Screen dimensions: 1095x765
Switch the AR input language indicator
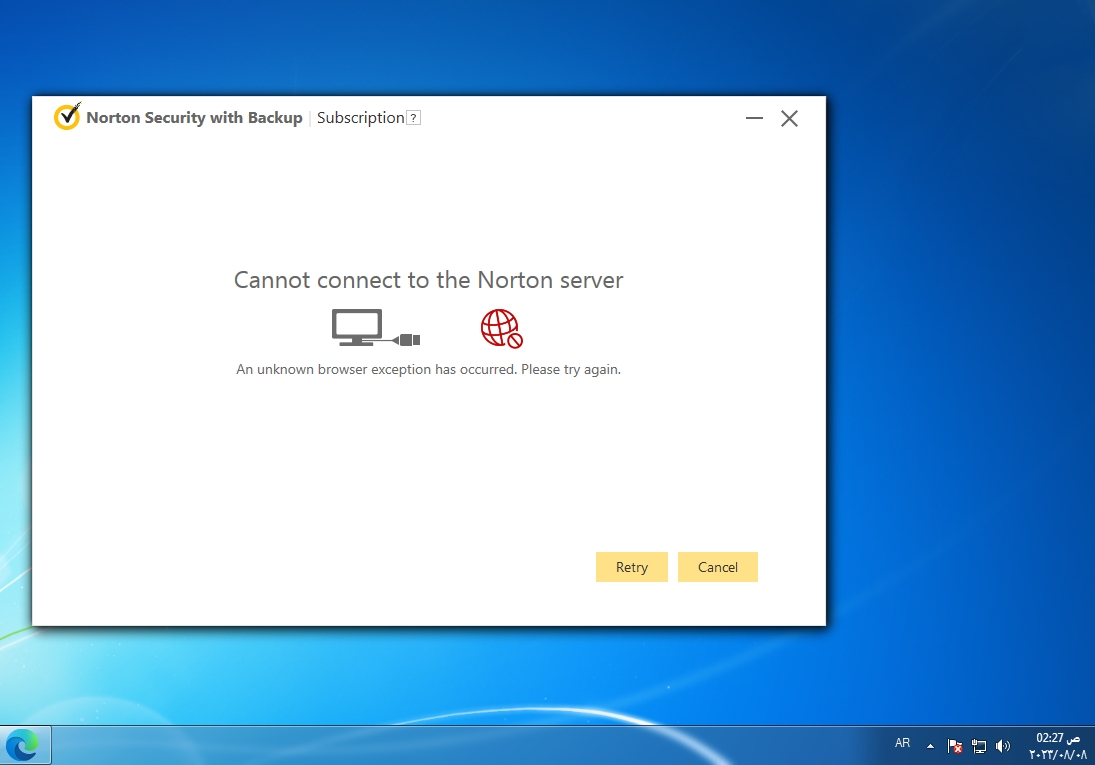[x=902, y=743]
